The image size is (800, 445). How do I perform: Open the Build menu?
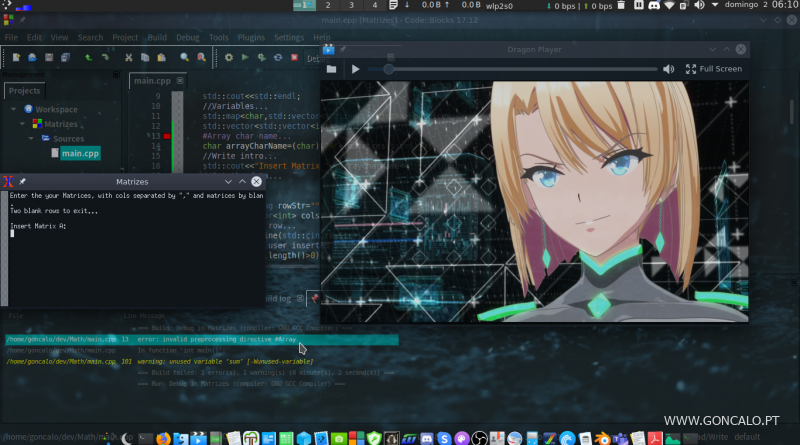click(156, 37)
